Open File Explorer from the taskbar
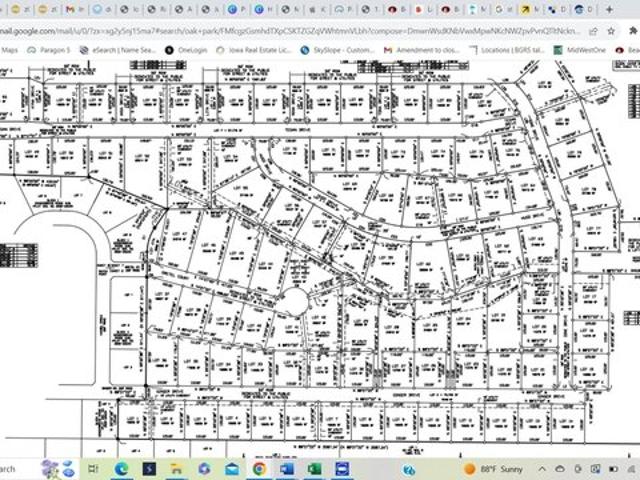640x480 pixels. [x=177, y=469]
